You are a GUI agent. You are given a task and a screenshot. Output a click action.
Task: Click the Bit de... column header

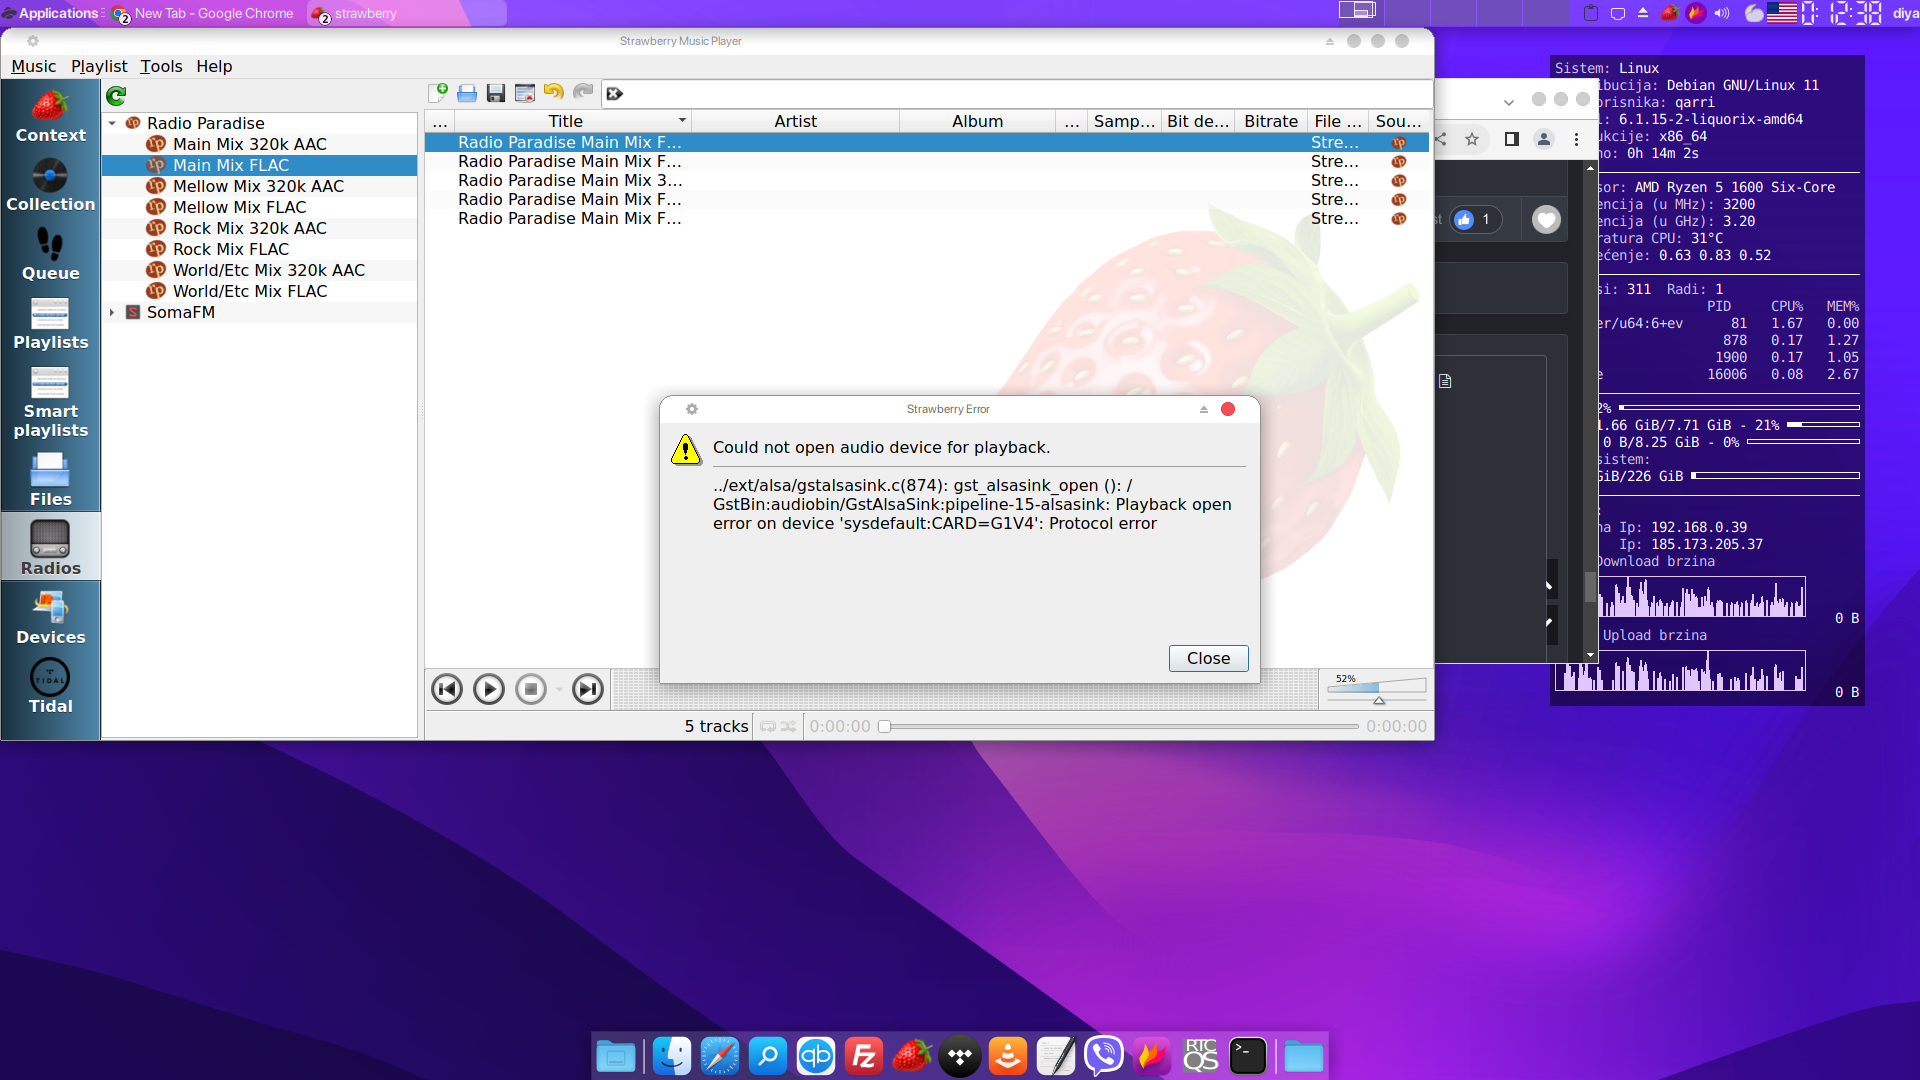pyautogui.click(x=1197, y=121)
